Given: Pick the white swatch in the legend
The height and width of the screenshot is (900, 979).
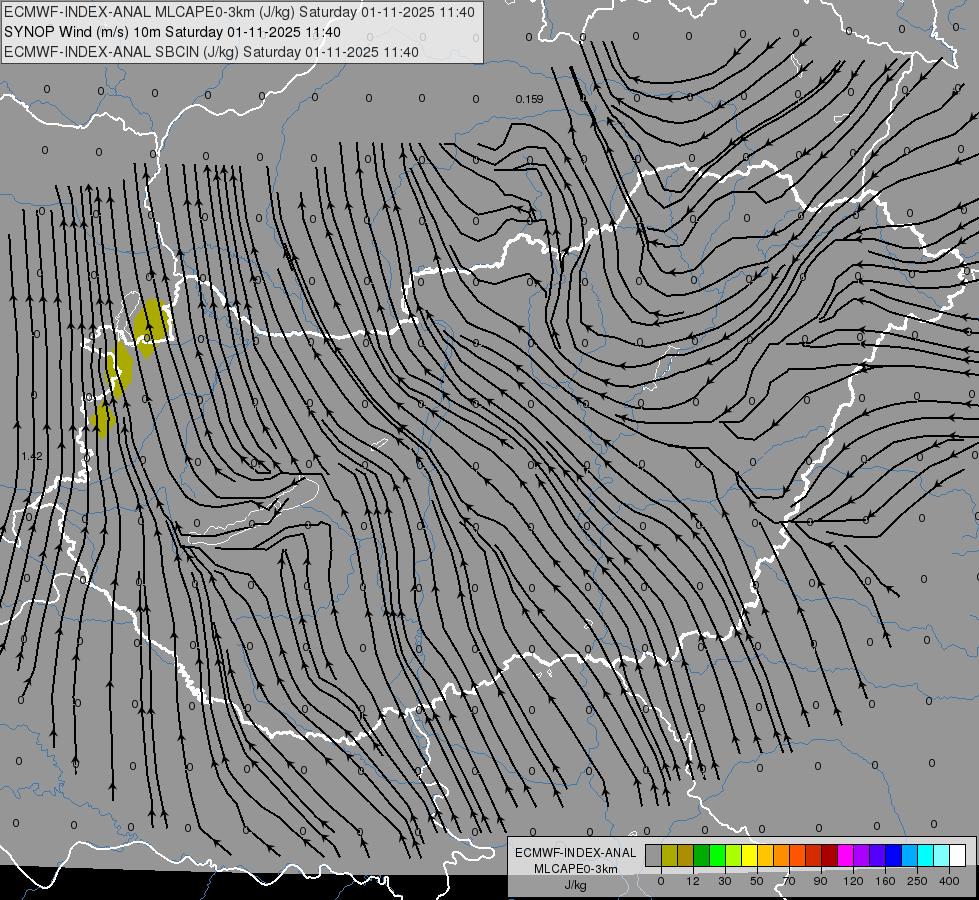Looking at the screenshot, I should (957, 856).
